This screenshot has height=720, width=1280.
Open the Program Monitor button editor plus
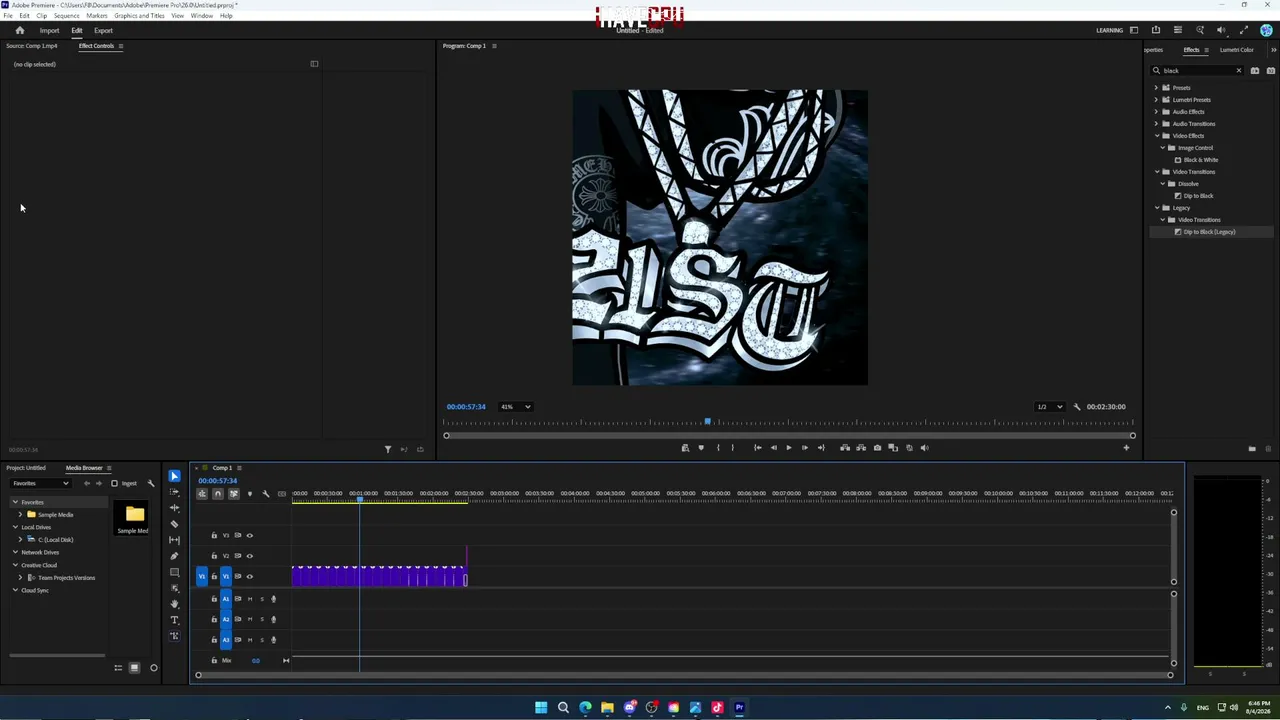(1126, 448)
